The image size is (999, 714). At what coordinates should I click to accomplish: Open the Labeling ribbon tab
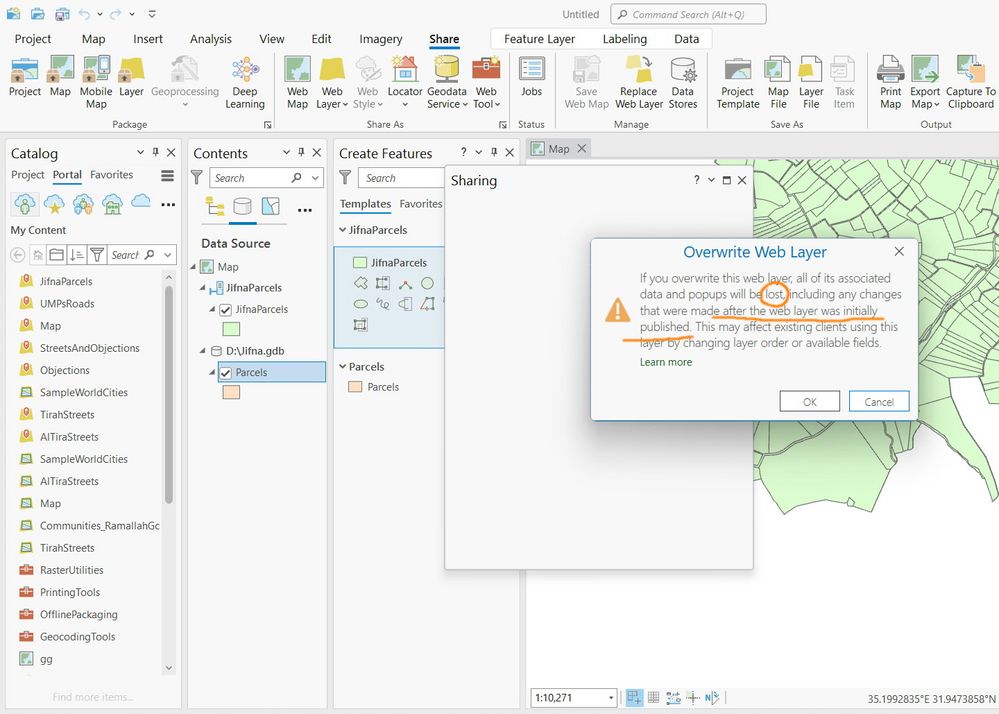point(624,39)
